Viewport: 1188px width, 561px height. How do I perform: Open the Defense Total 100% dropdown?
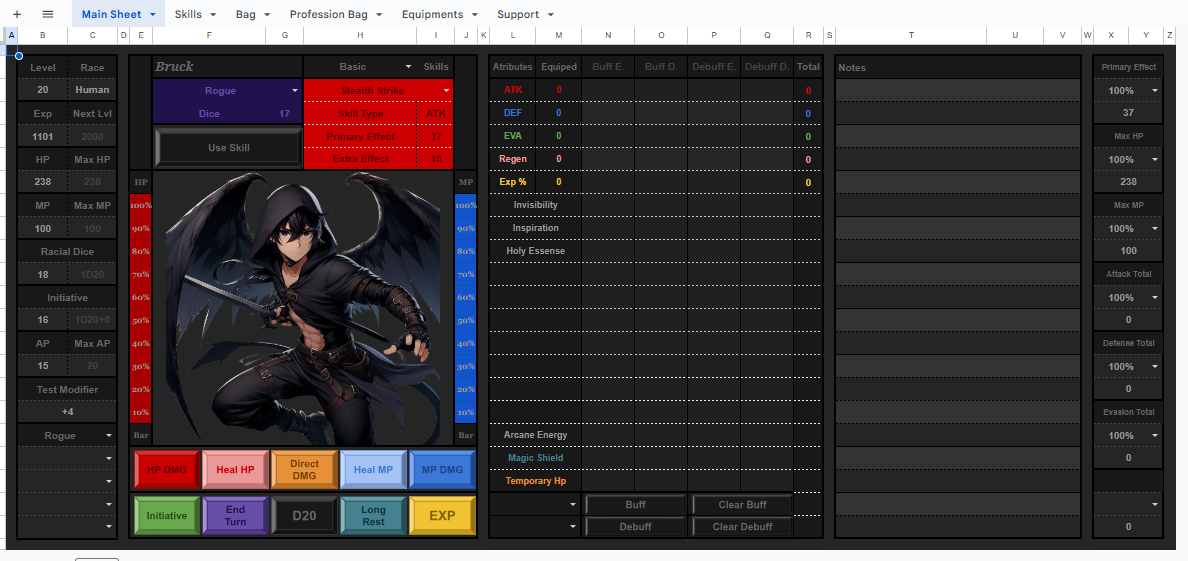(1155, 367)
